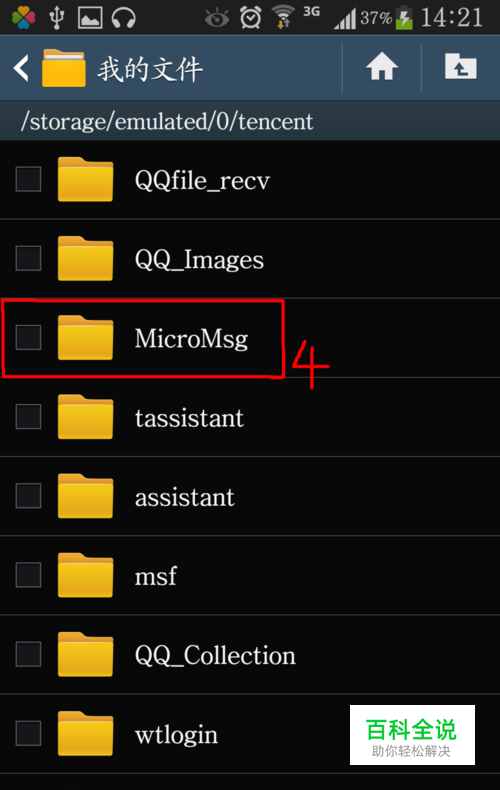Check the QQfile_recv folder checkbox
This screenshot has width=500, height=790.
28,179
